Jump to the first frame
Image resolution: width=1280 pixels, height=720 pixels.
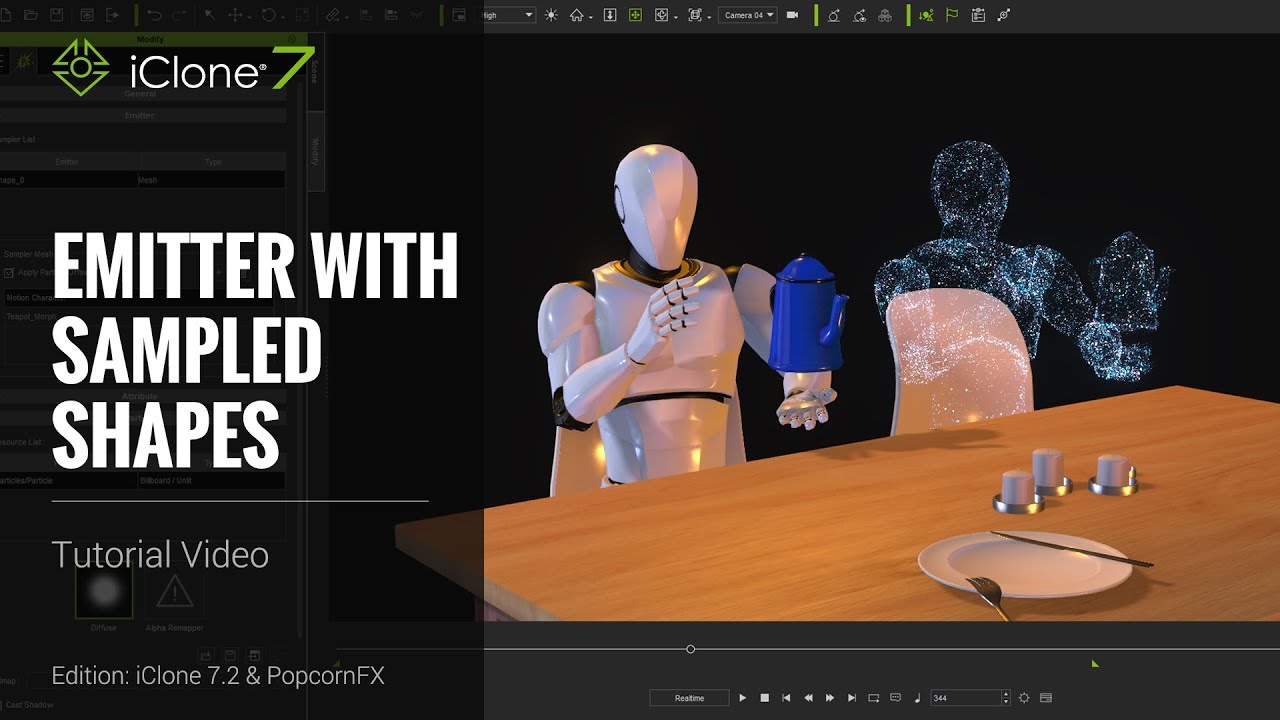[786, 698]
